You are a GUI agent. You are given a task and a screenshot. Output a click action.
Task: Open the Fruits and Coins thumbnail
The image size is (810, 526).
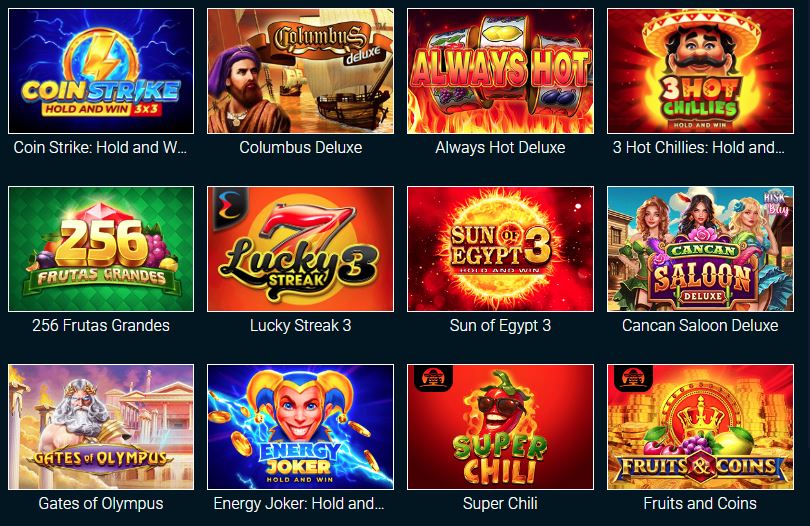(700, 427)
